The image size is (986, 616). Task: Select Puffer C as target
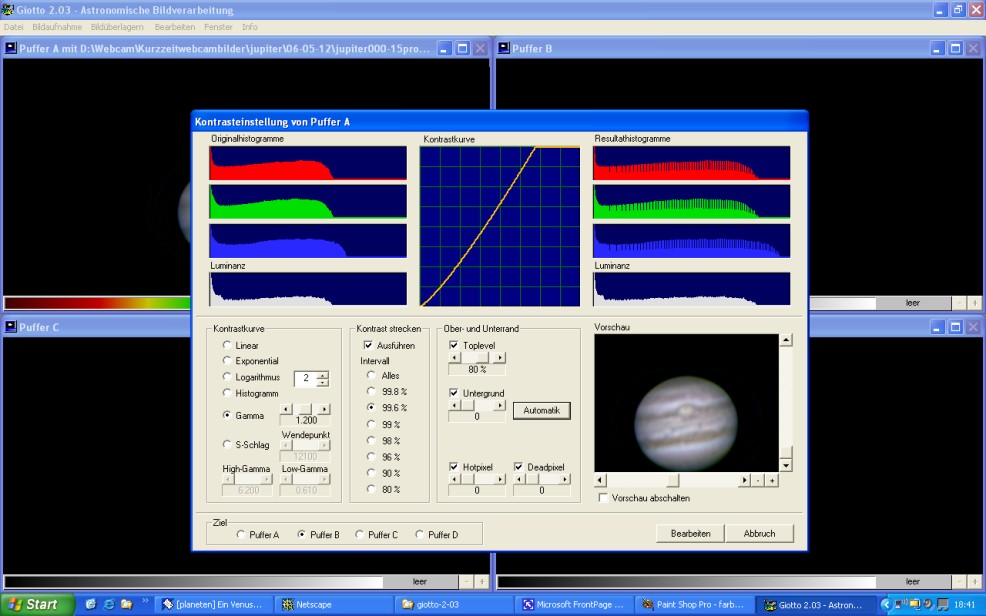[359, 535]
